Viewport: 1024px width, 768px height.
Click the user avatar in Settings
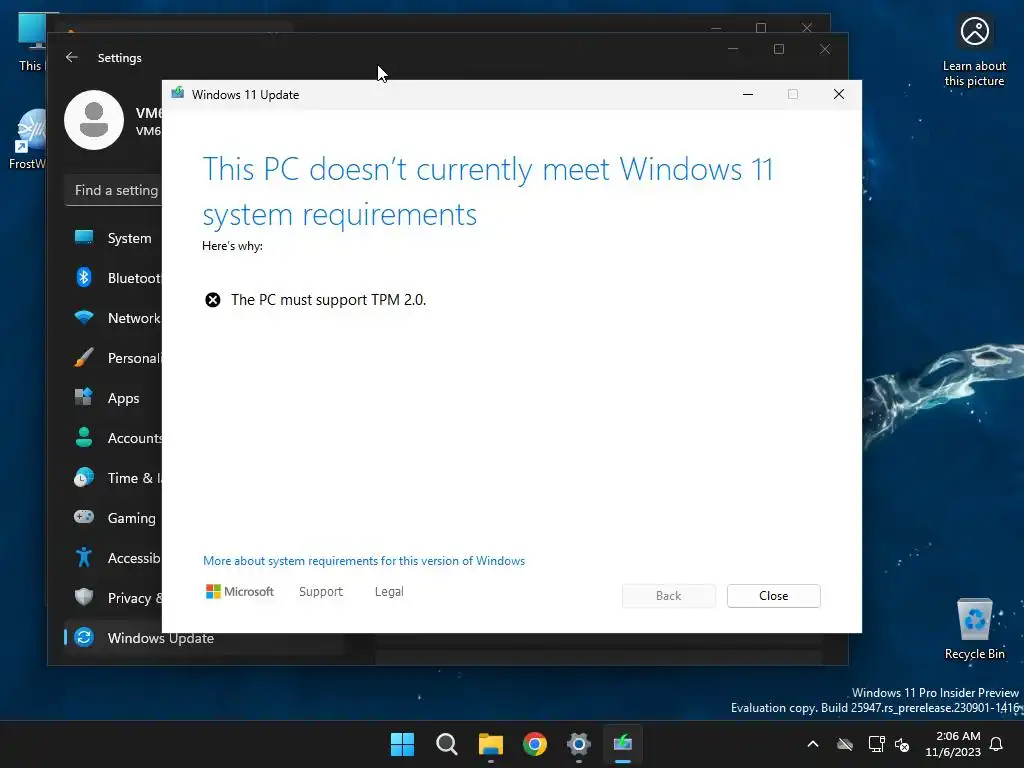coord(94,120)
